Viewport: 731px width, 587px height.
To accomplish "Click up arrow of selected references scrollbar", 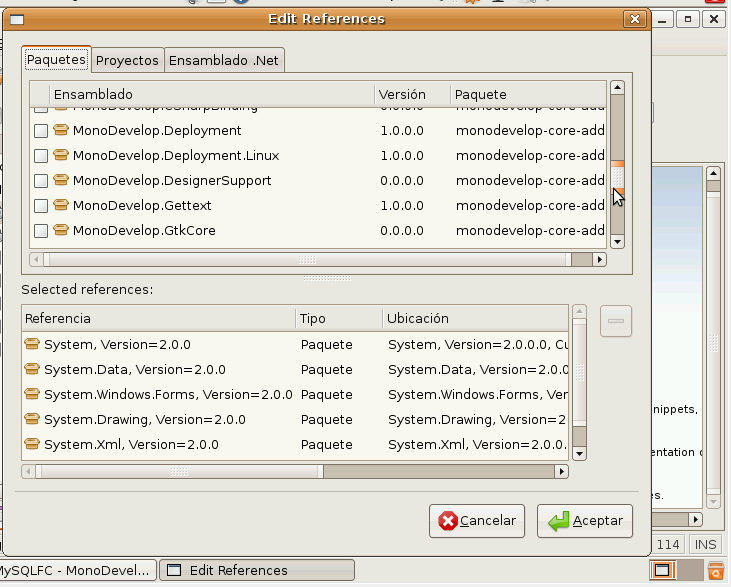I will [579, 311].
